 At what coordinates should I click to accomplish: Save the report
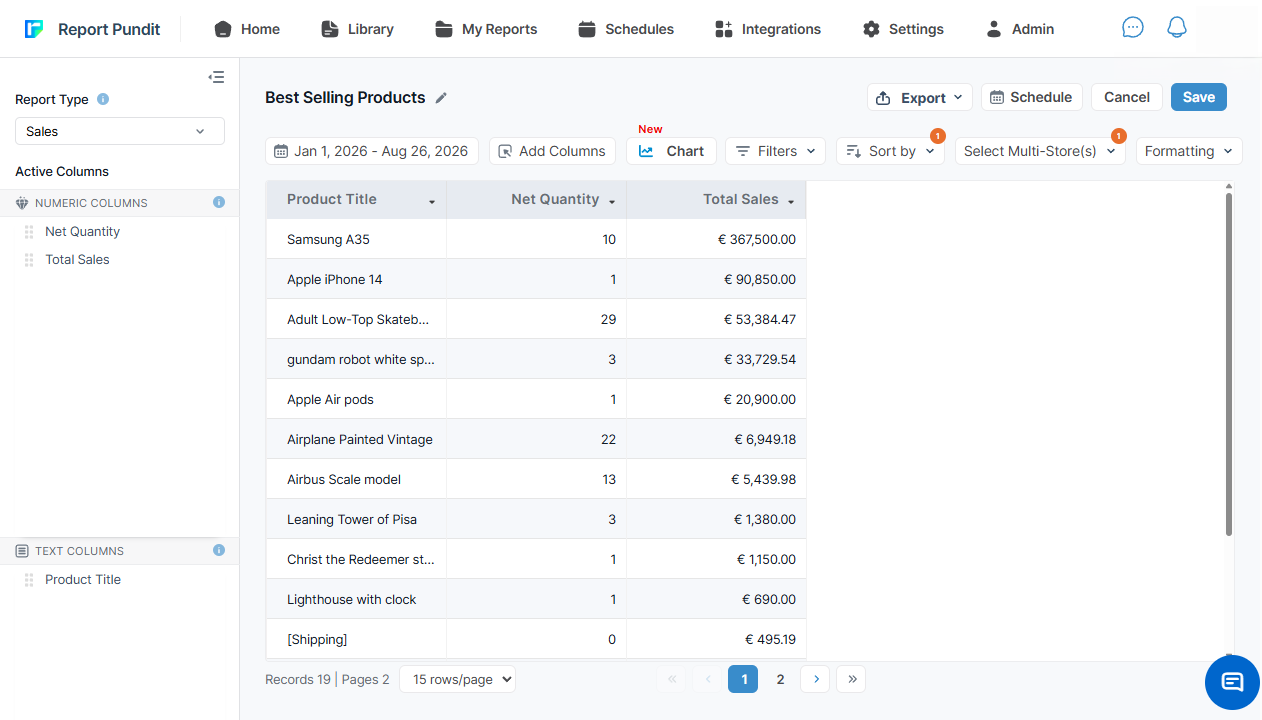click(x=1199, y=97)
